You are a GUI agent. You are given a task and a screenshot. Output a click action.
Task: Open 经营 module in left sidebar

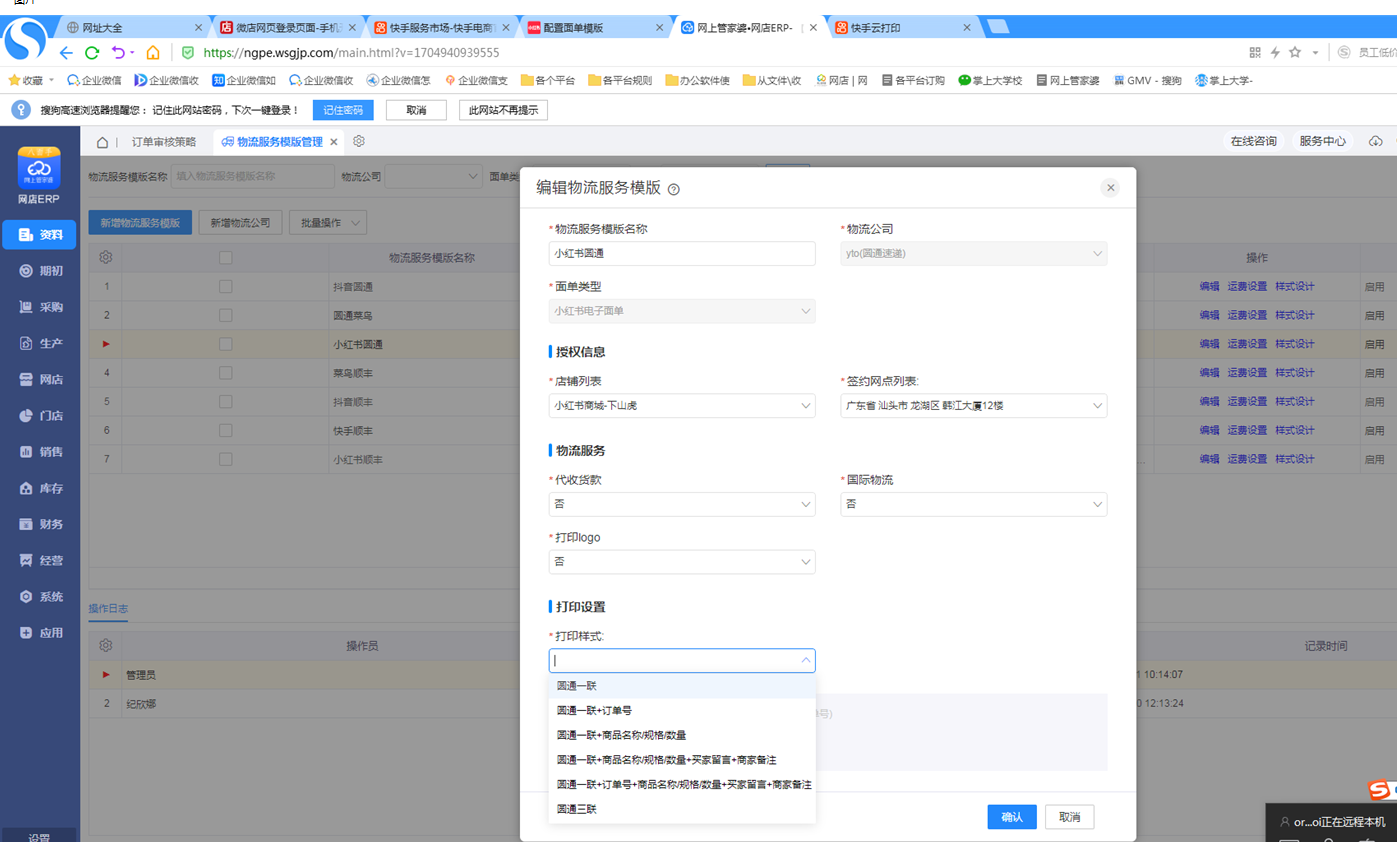40,561
